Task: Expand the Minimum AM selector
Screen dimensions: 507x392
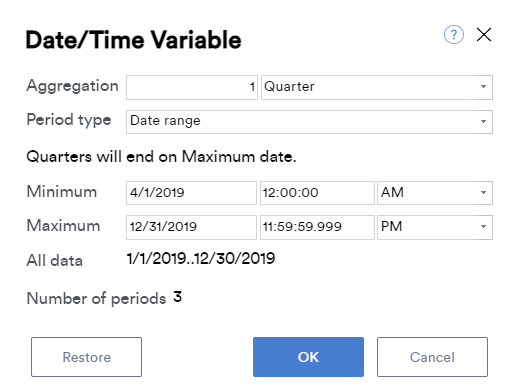Action: (x=435, y=193)
